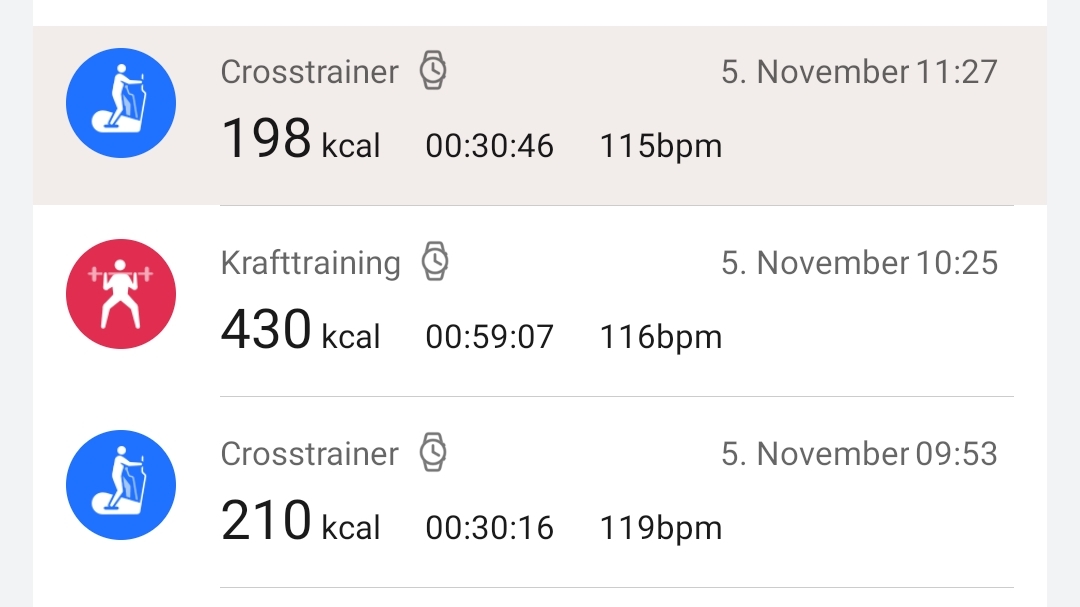Tap the 116bpm heart rate value
This screenshot has height=607, width=1080.
coord(661,338)
